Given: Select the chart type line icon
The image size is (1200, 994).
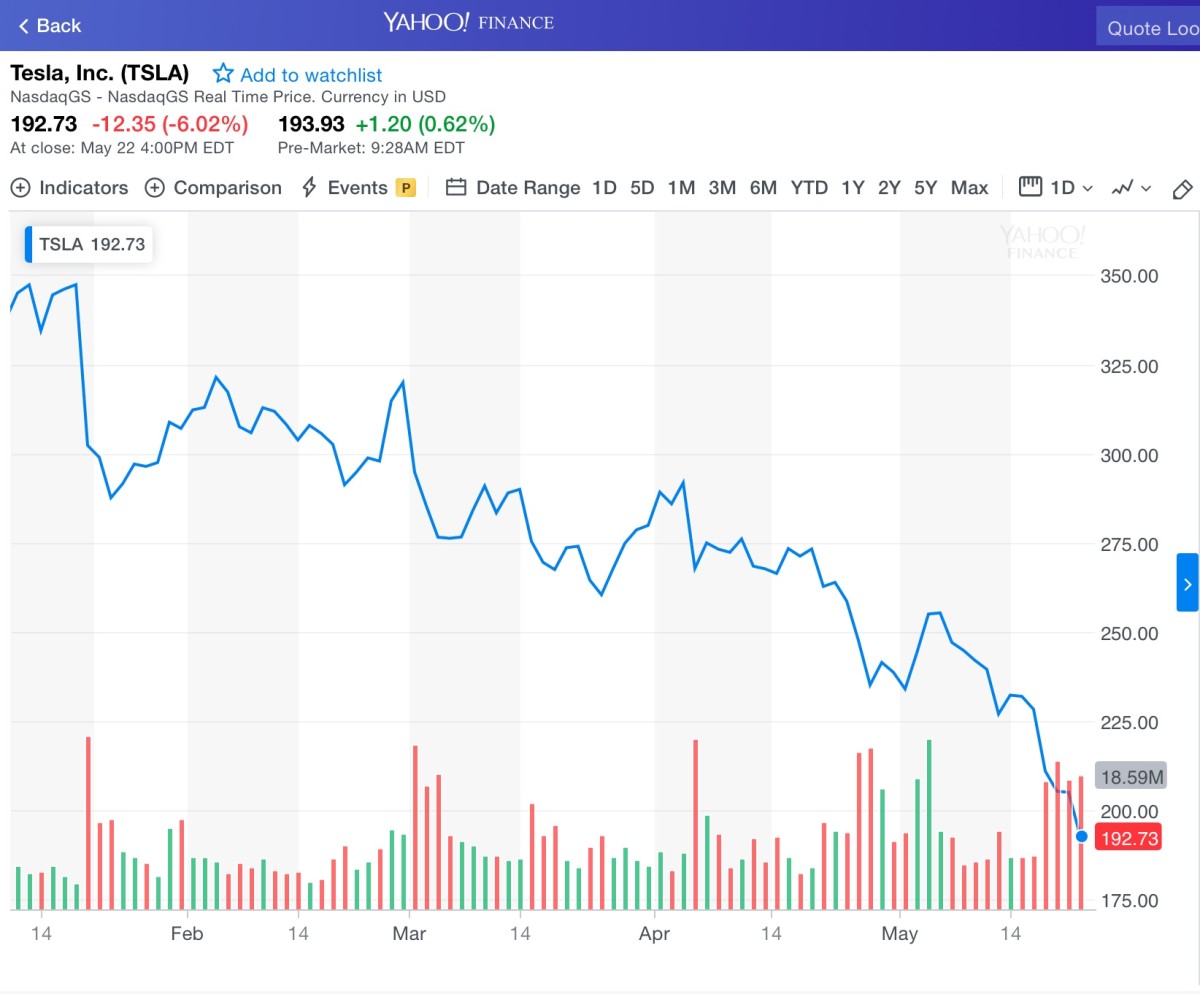Looking at the screenshot, I should (1123, 188).
